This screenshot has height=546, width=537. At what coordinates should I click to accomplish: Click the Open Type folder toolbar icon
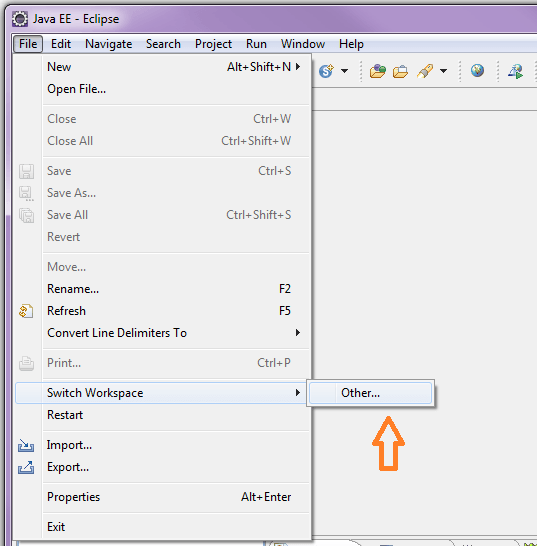pyautogui.click(x=378, y=71)
